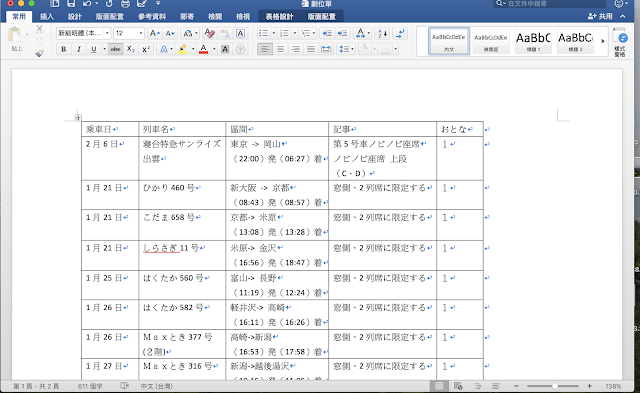
Task: Switch to Outline view in status bar
Action: pos(477,386)
